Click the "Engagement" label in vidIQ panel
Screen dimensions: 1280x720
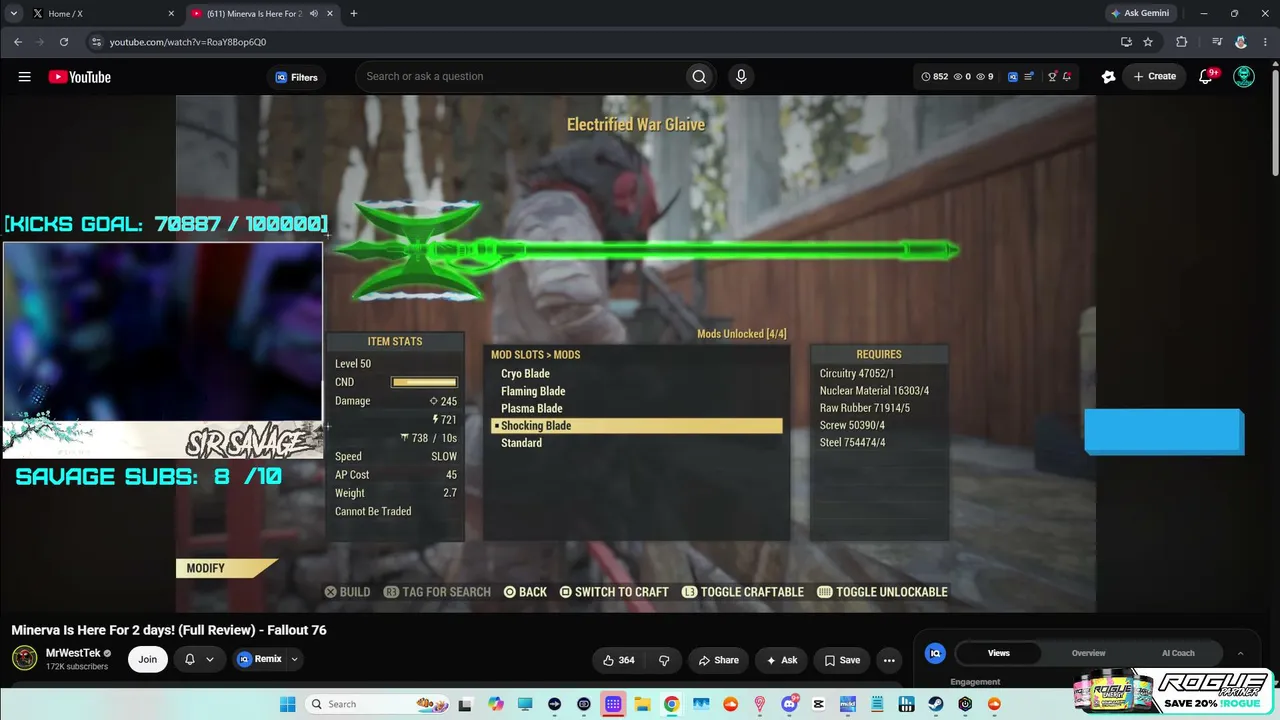(x=975, y=682)
